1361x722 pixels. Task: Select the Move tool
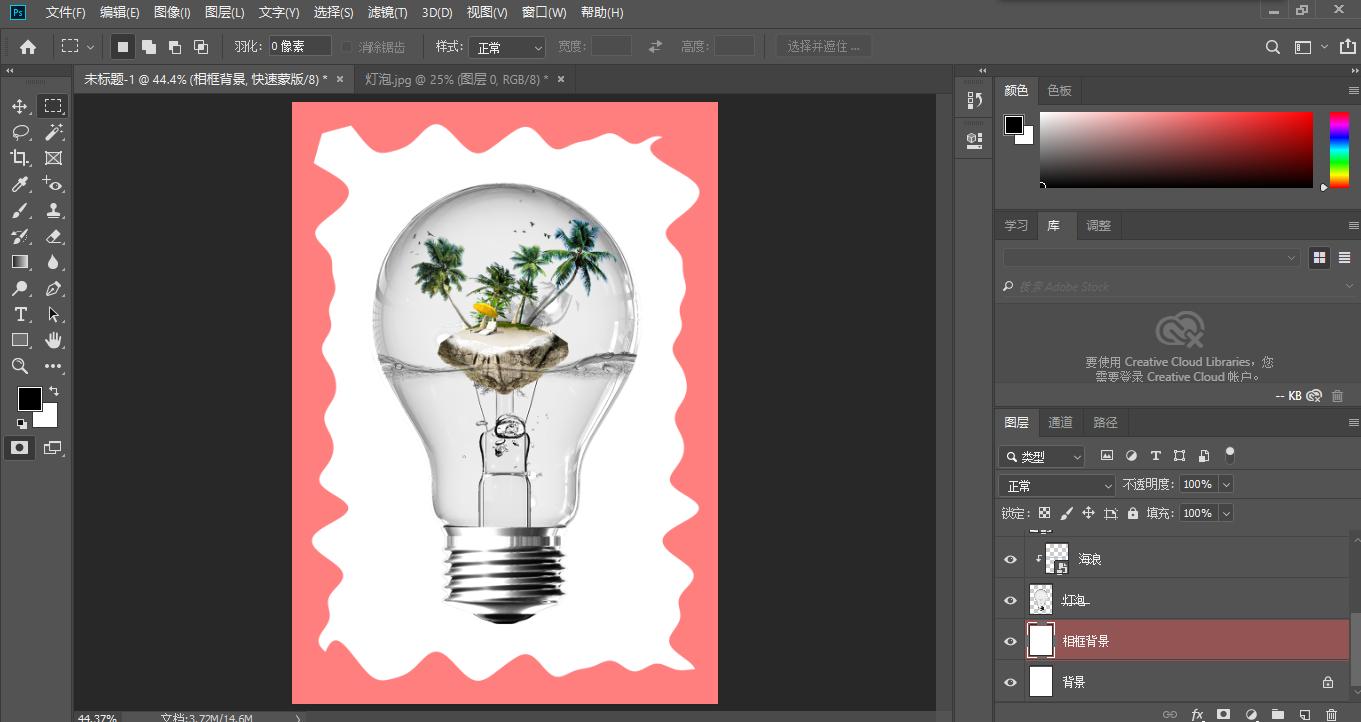(x=20, y=106)
